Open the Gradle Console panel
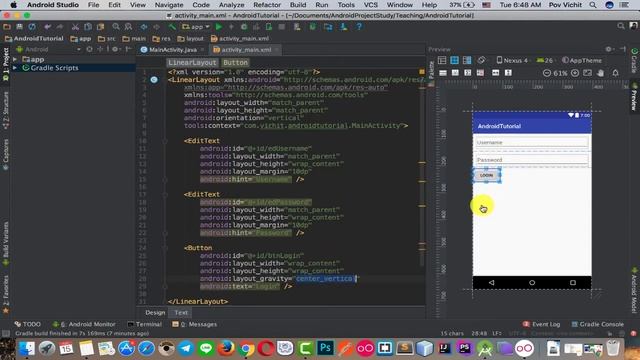The width and height of the screenshot is (640, 360). pyautogui.click(x=598, y=324)
